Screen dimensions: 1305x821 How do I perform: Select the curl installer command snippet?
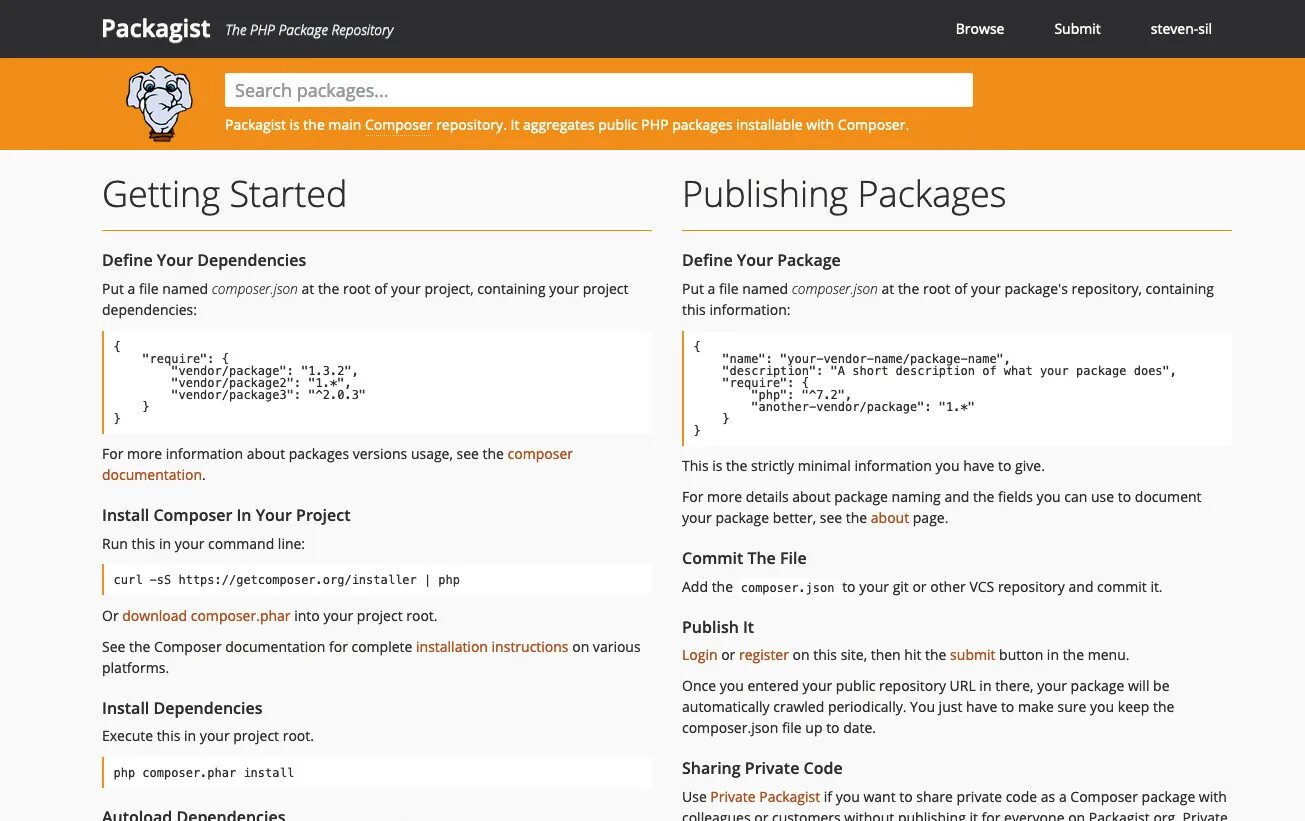376,579
